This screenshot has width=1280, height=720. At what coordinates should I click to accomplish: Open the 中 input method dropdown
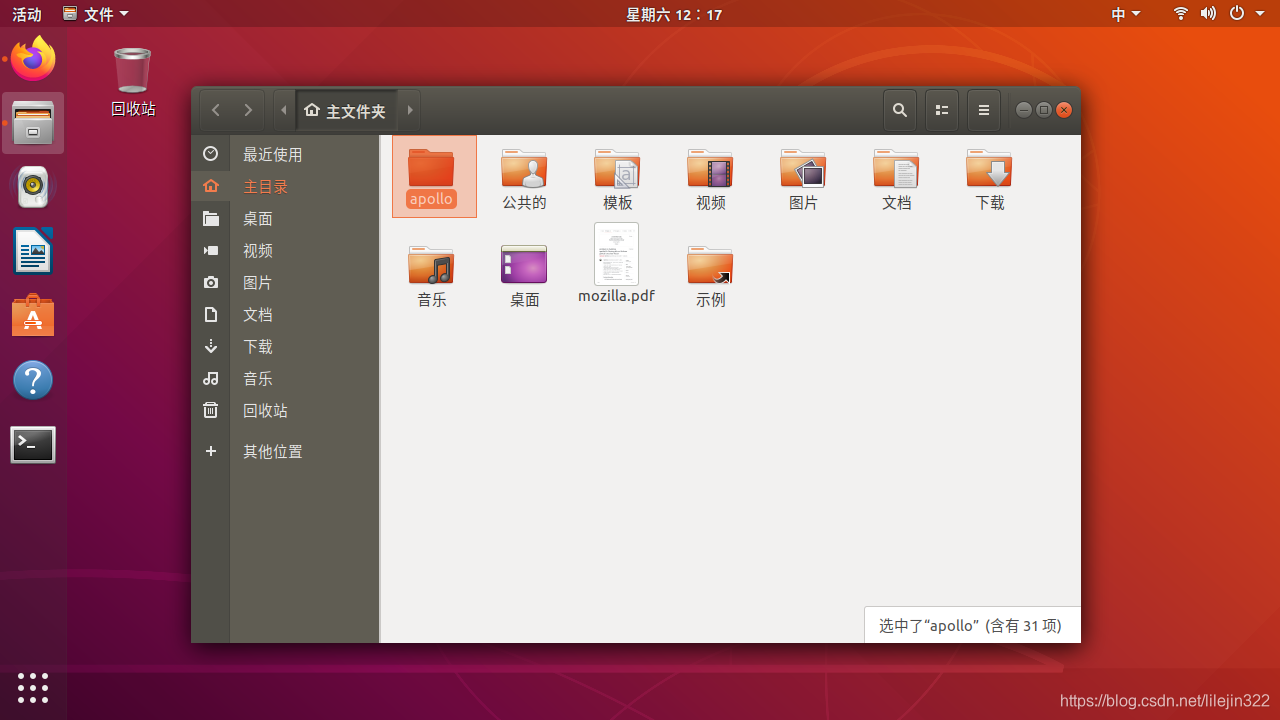pos(1126,14)
